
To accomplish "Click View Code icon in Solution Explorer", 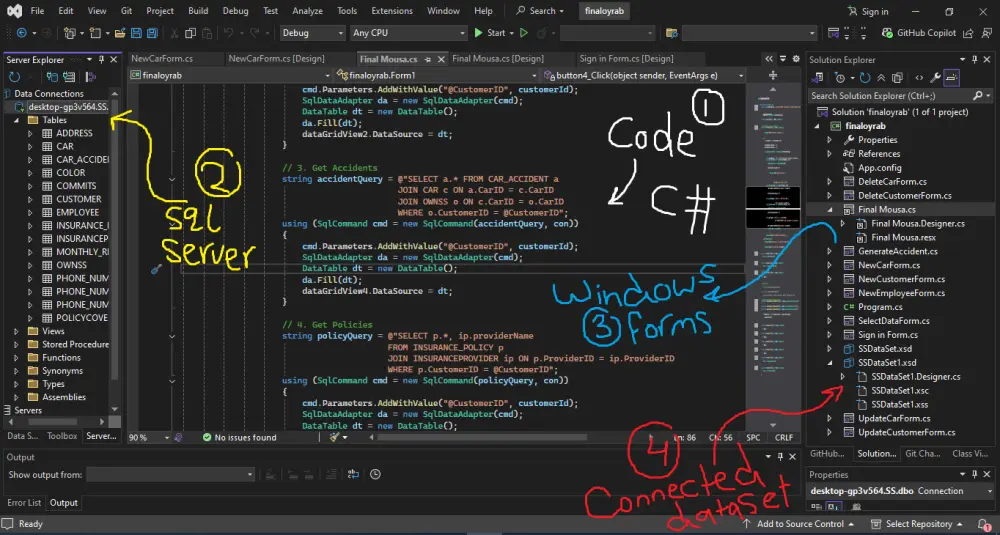I will 919,78.
